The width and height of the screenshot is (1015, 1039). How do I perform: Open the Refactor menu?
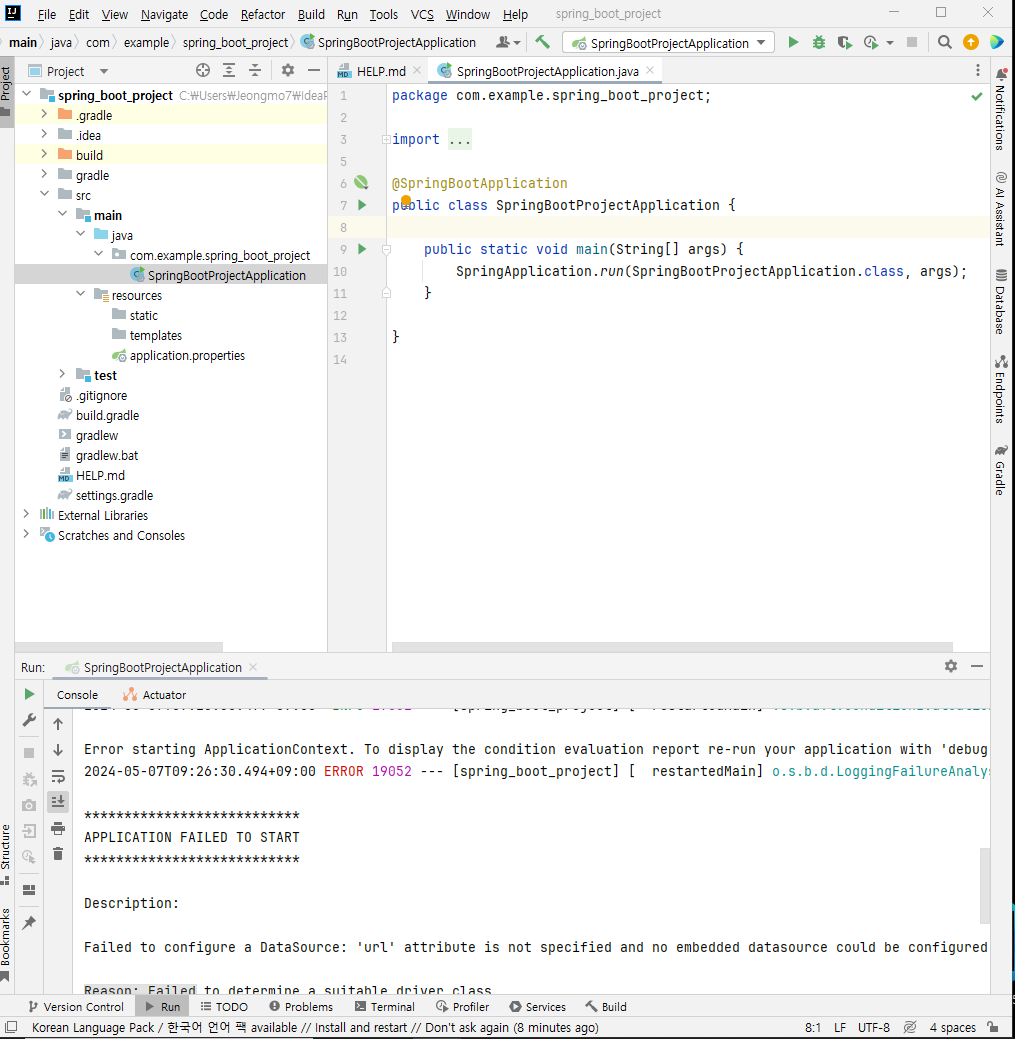pos(262,14)
